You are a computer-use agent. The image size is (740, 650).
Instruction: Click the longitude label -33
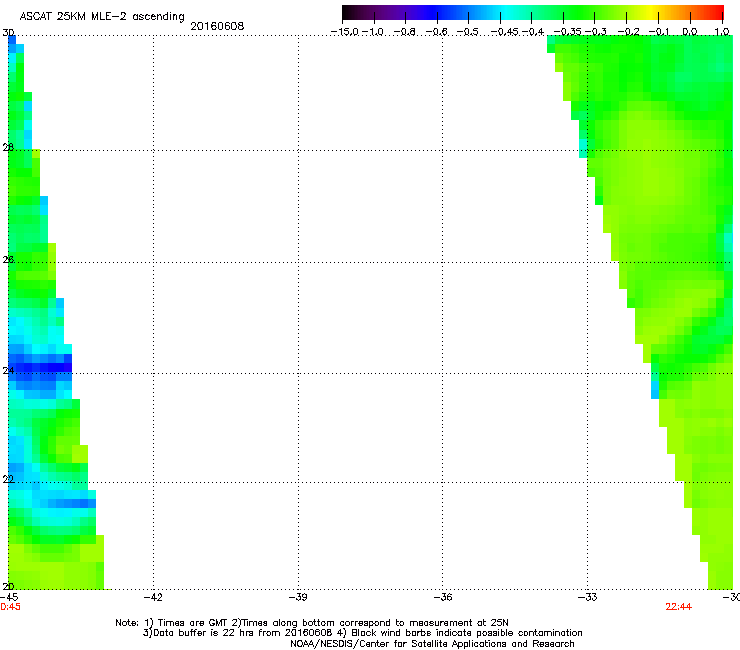[x=588, y=597]
